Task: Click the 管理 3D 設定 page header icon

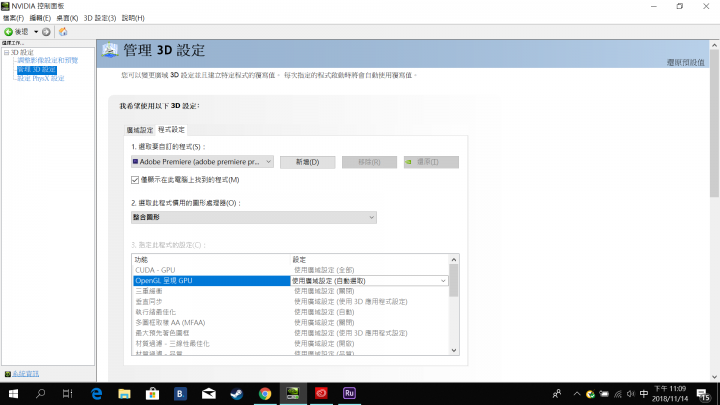Action: (x=110, y=50)
